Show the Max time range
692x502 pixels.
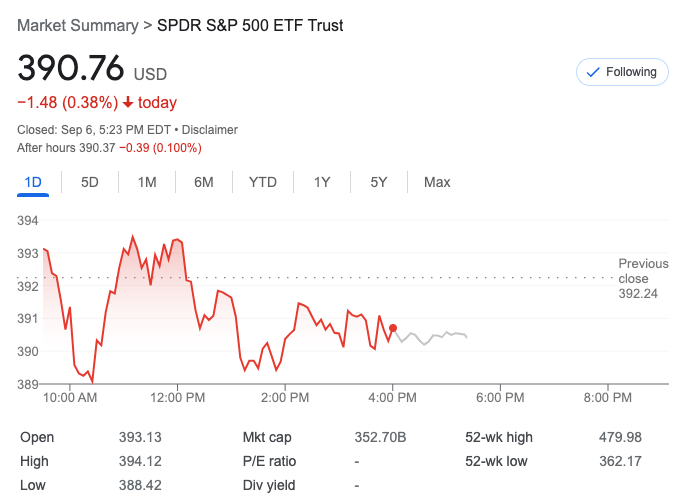coord(437,182)
